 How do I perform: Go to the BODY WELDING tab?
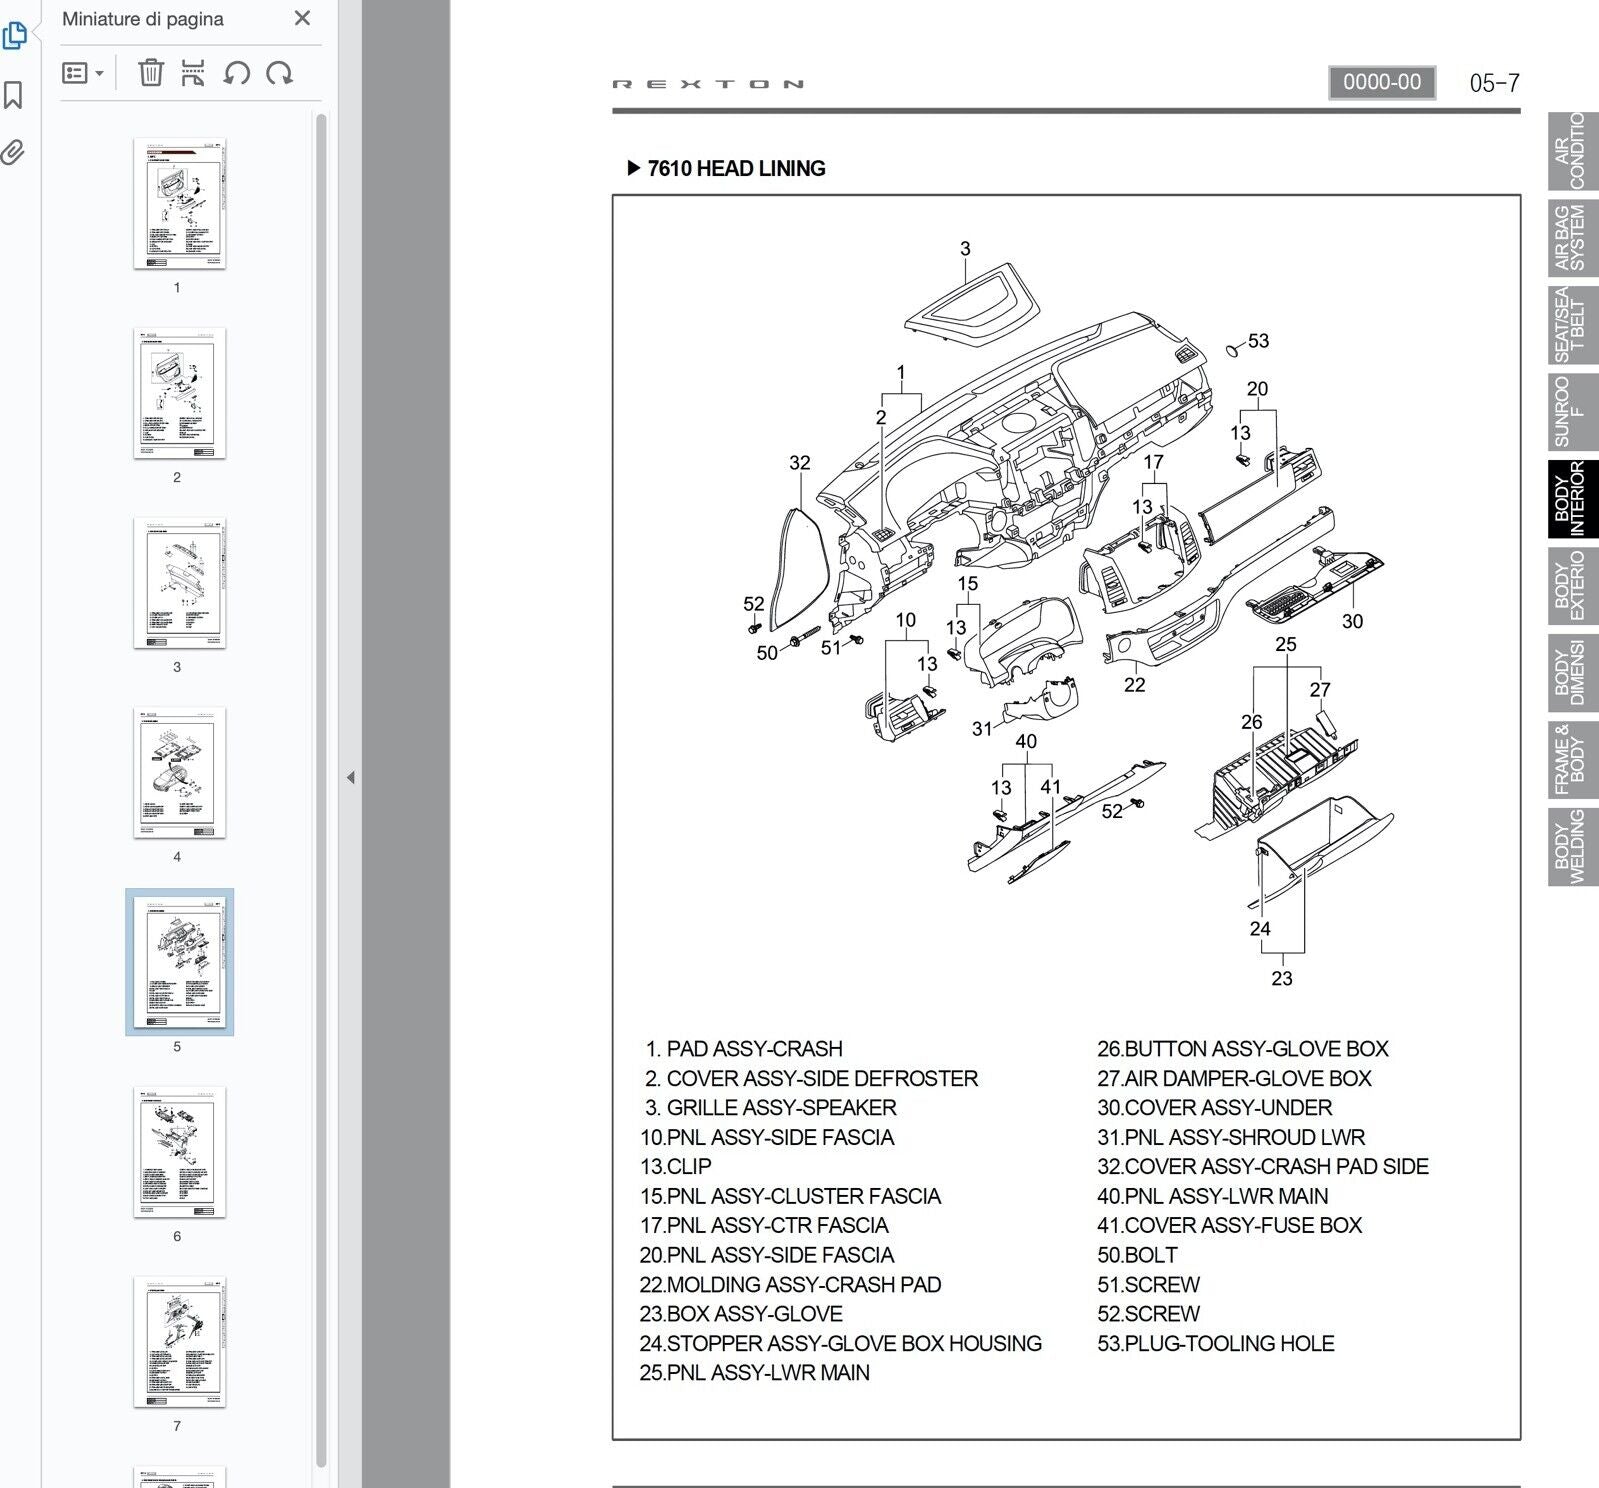[1571, 846]
